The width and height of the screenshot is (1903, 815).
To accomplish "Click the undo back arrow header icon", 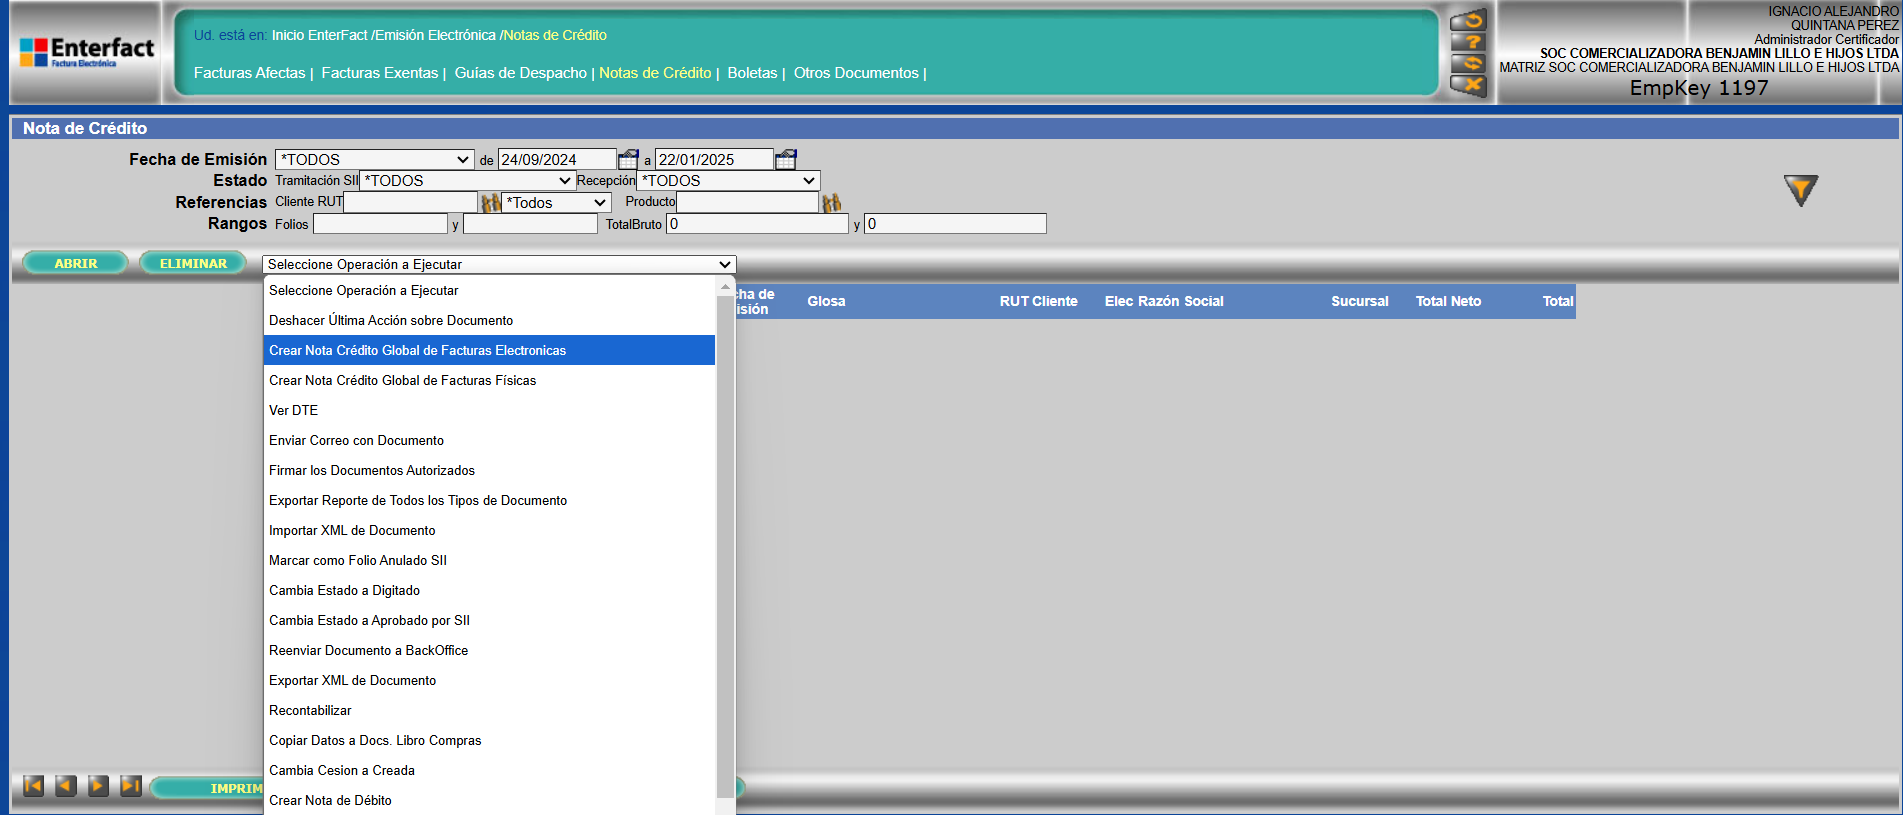I will 1468,20.
